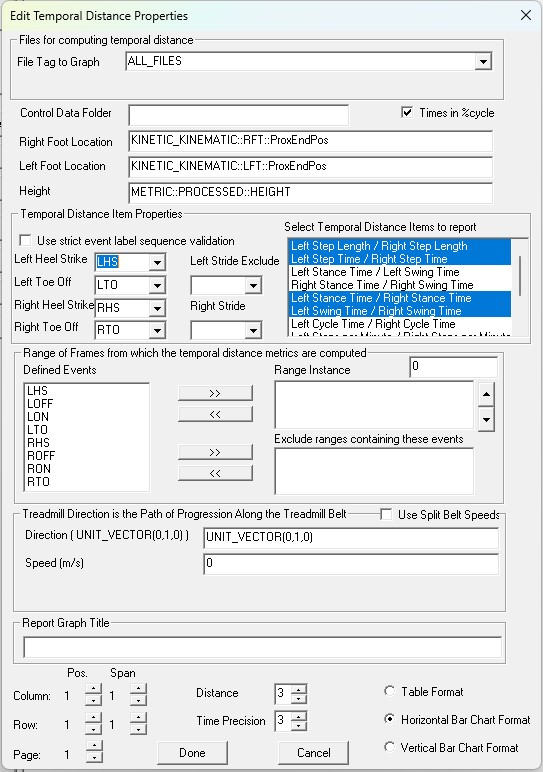The image size is (543, 772).
Task: Open the Right Stride dropdown
Action: point(253,330)
